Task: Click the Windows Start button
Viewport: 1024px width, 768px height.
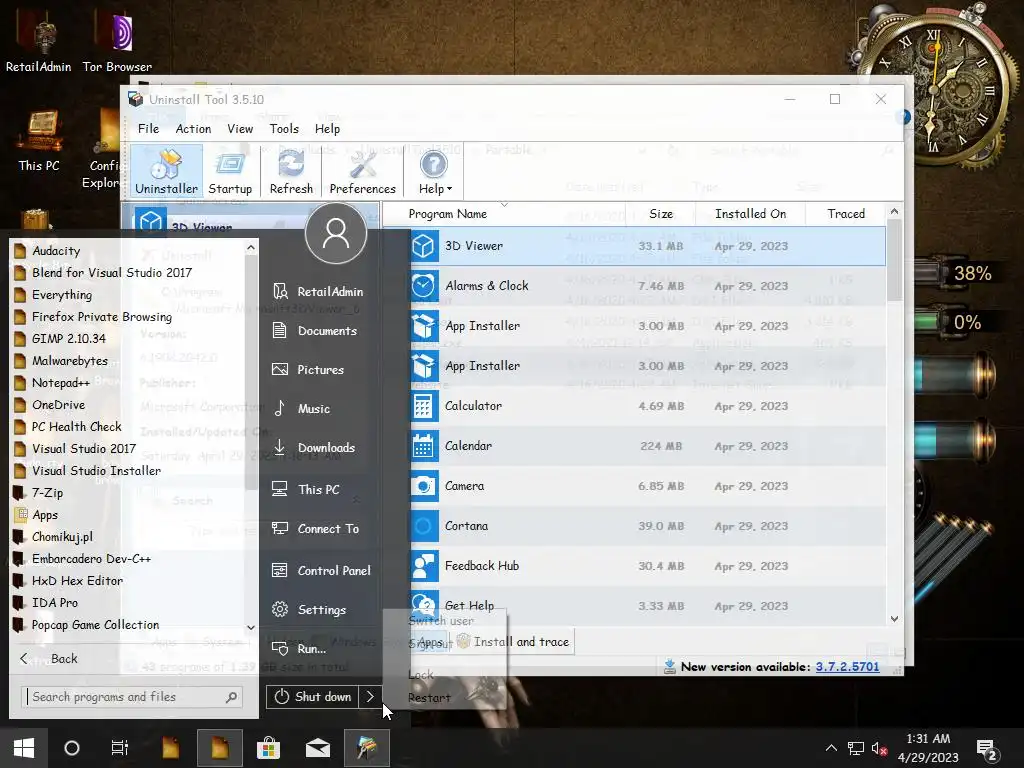Action: coord(24,748)
